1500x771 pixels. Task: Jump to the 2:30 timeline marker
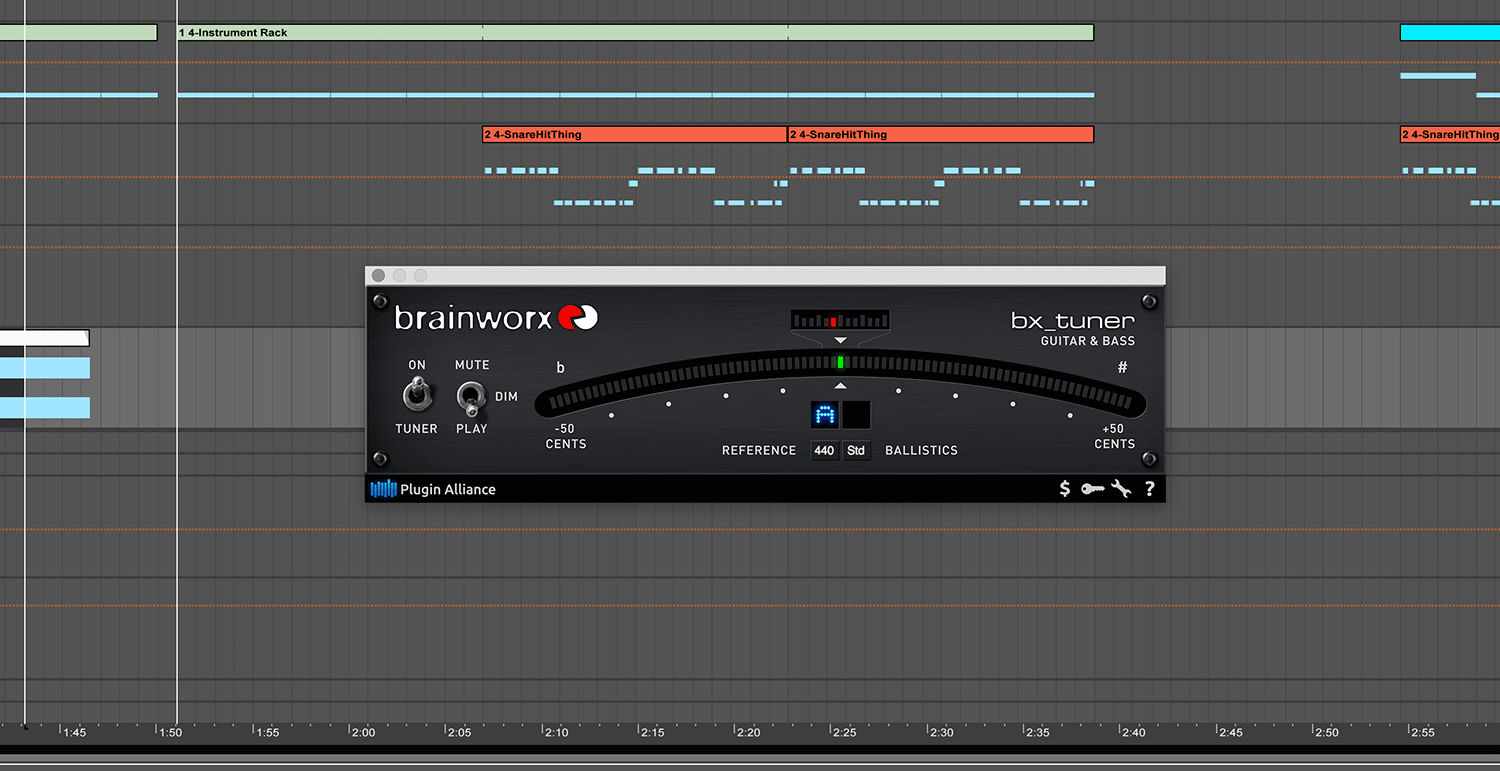[941, 733]
